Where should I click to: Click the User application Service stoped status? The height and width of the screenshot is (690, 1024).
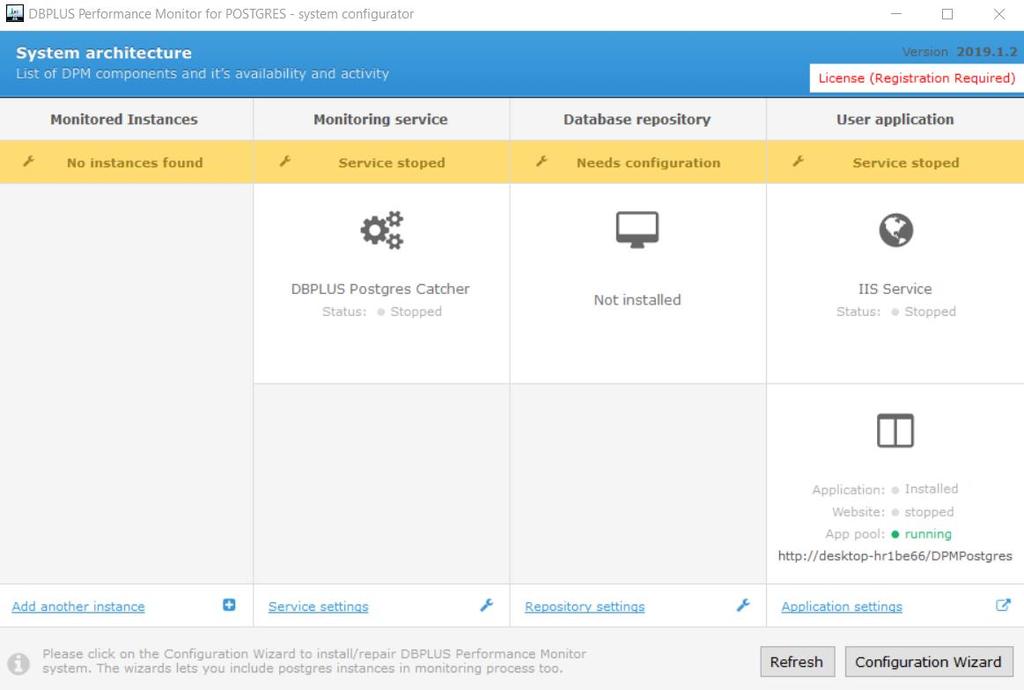(906, 163)
